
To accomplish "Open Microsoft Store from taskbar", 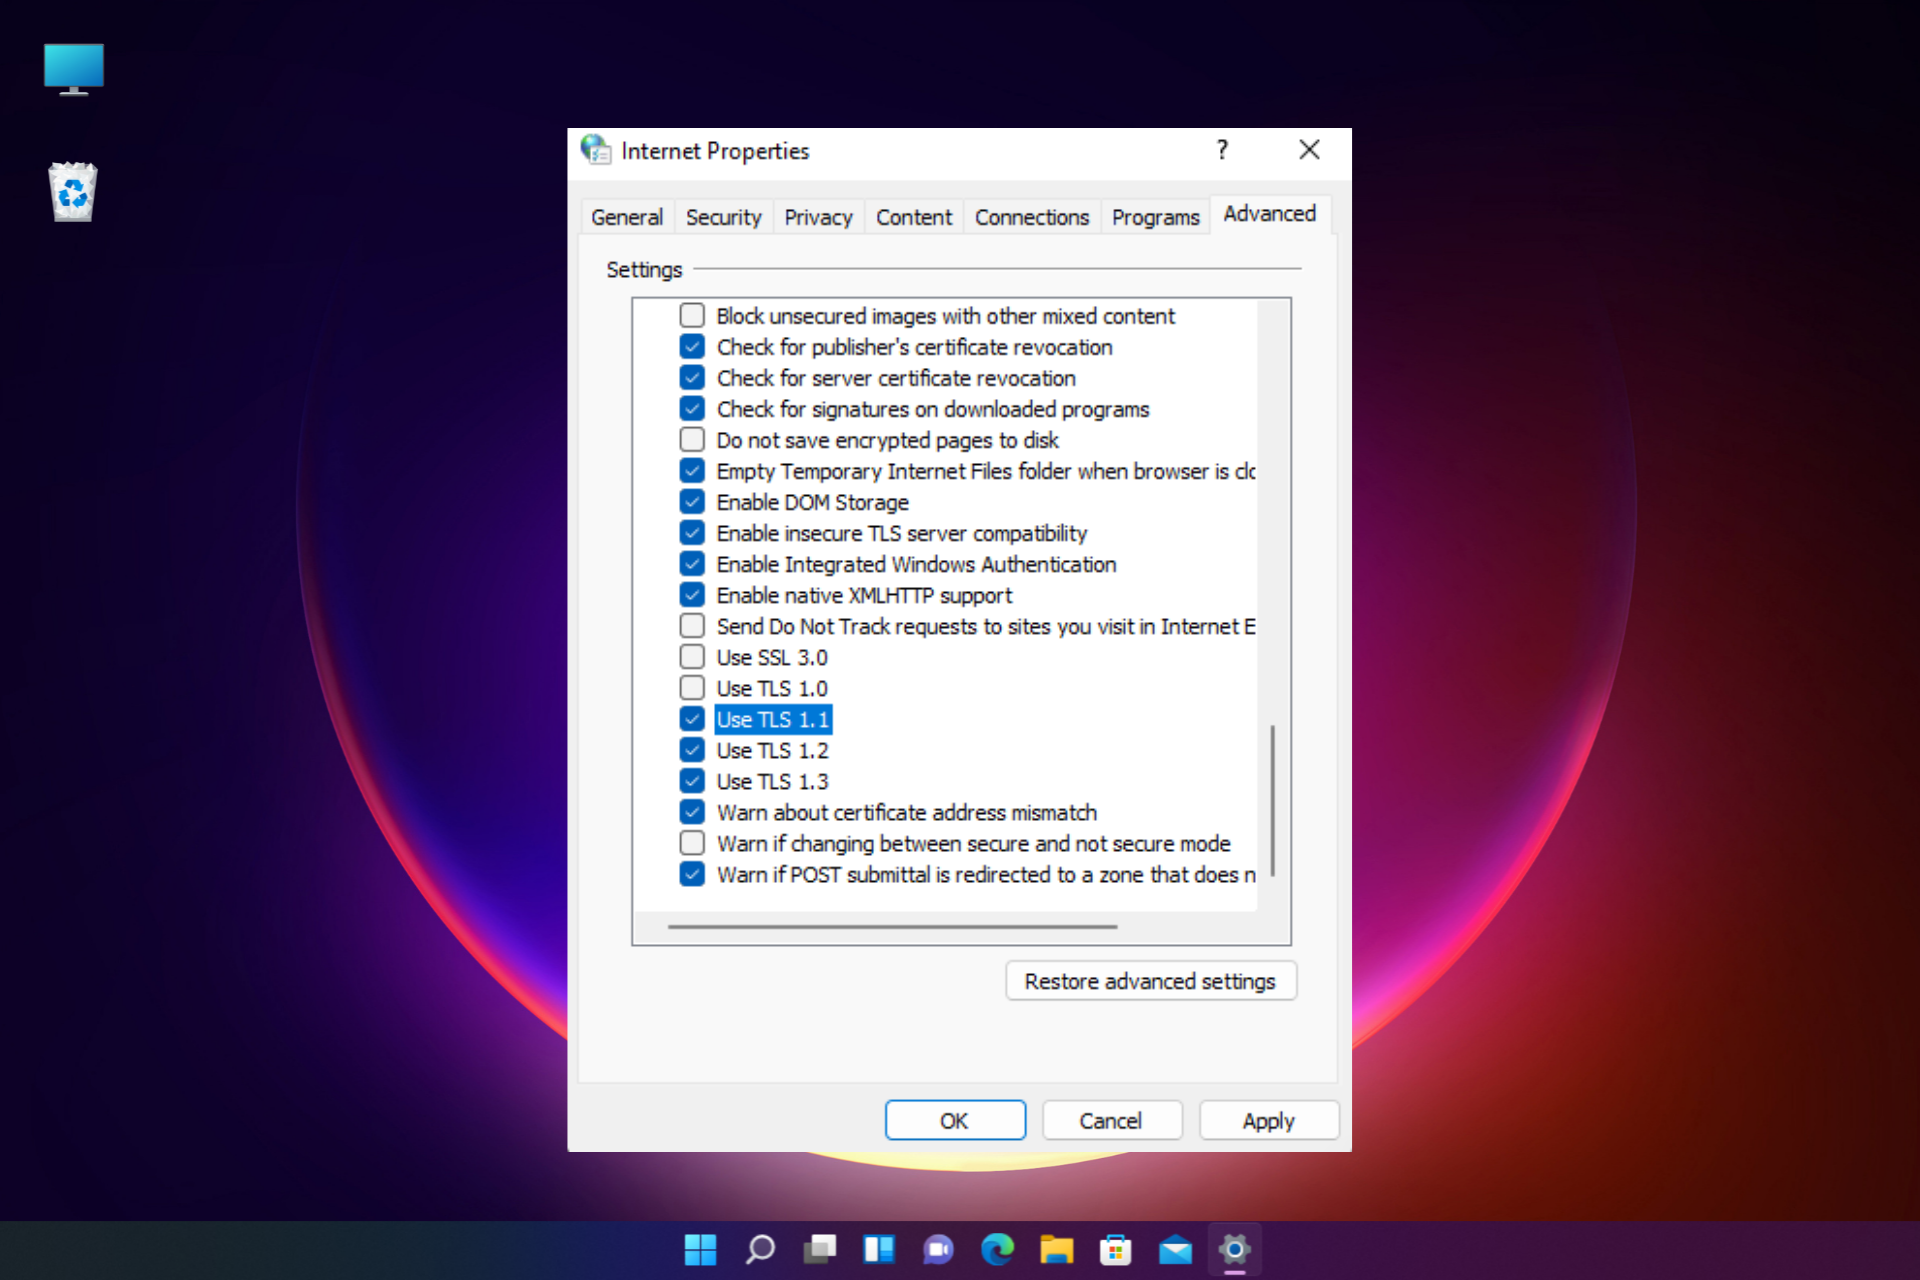I will pyautogui.click(x=1115, y=1249).
